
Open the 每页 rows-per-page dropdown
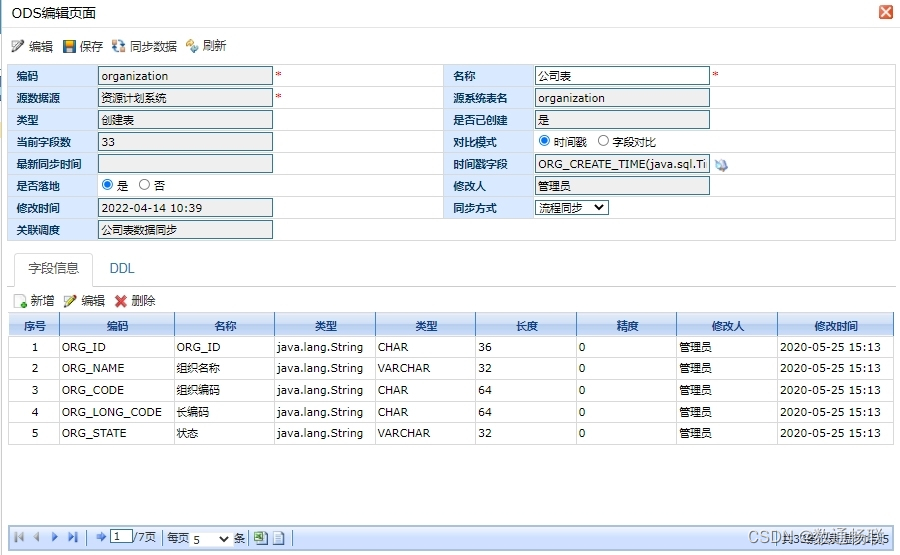(x=211, y=538)
